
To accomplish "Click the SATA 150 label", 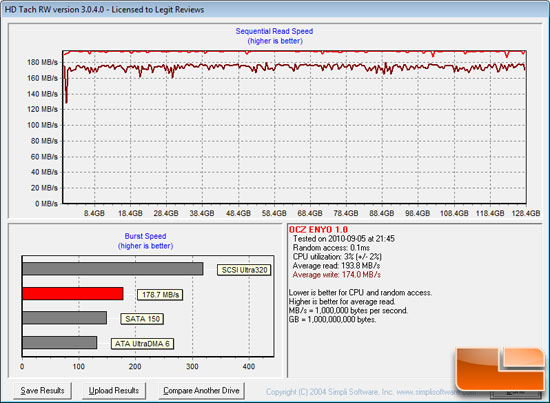I will [x=142, y=319].
